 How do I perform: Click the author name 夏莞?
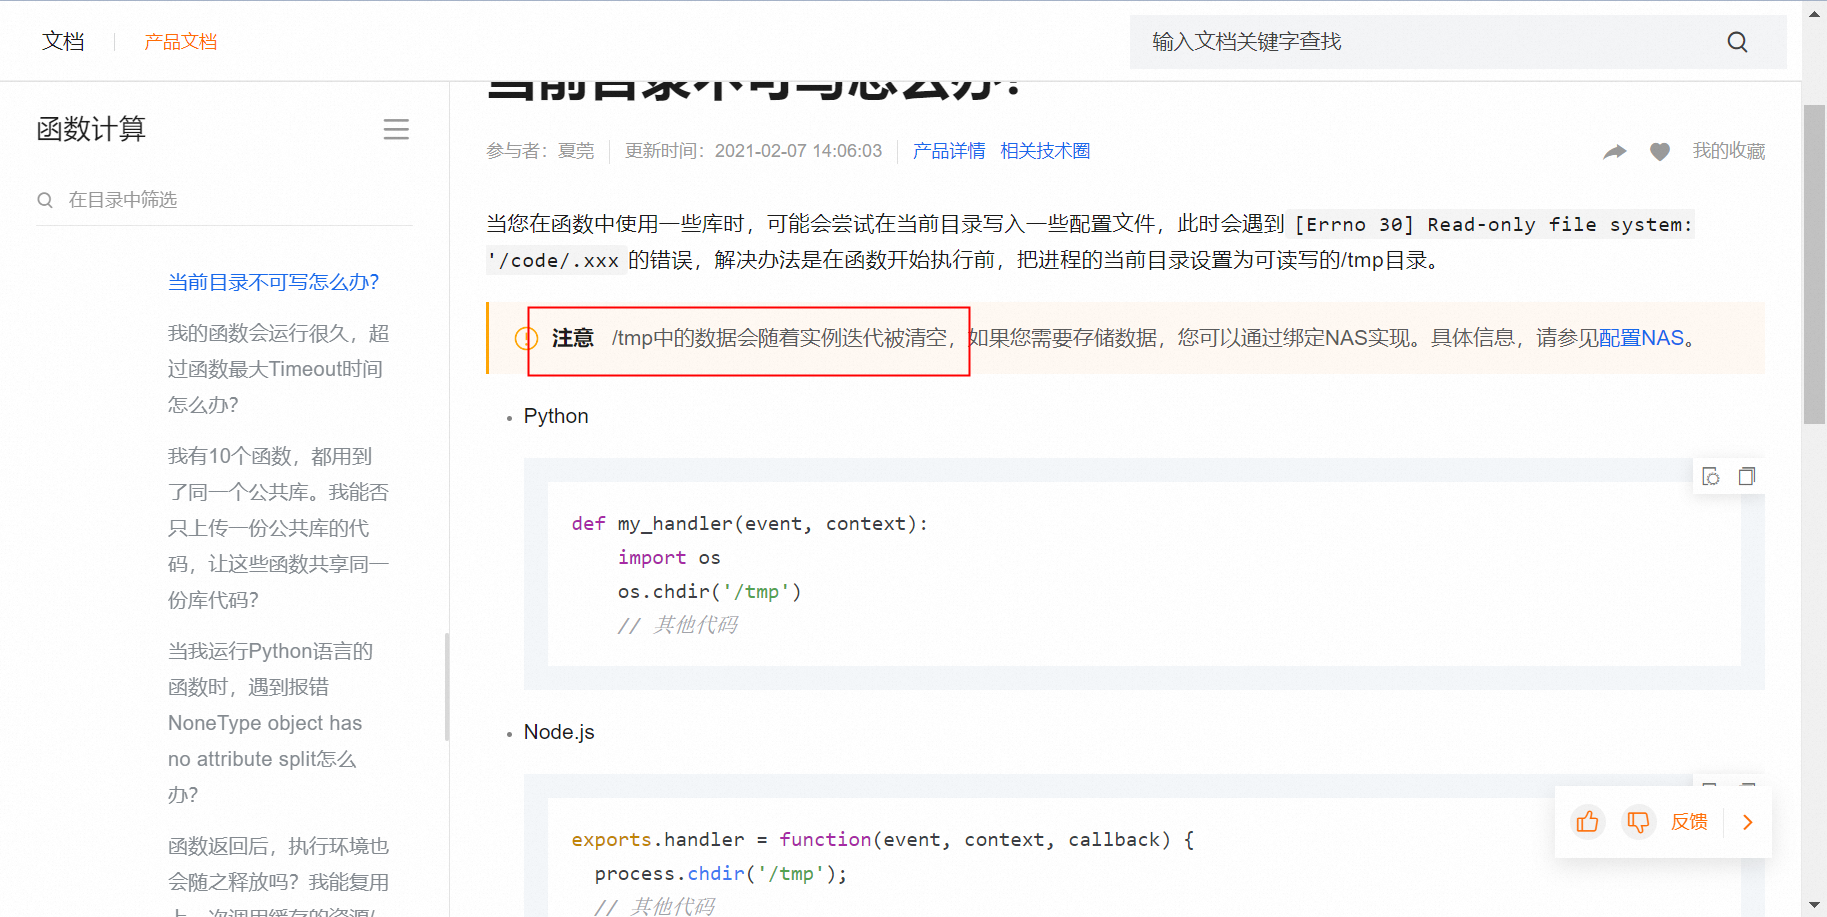[x=576, y=151]
